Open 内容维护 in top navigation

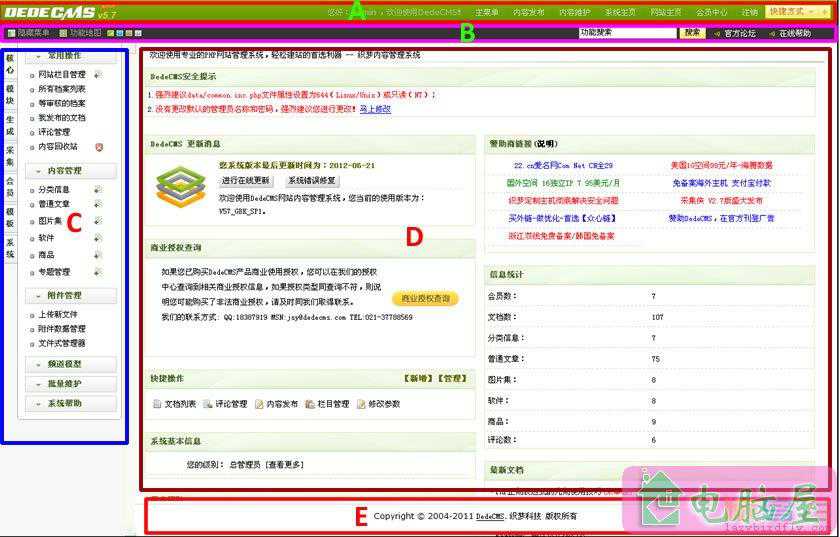[575, 12]
